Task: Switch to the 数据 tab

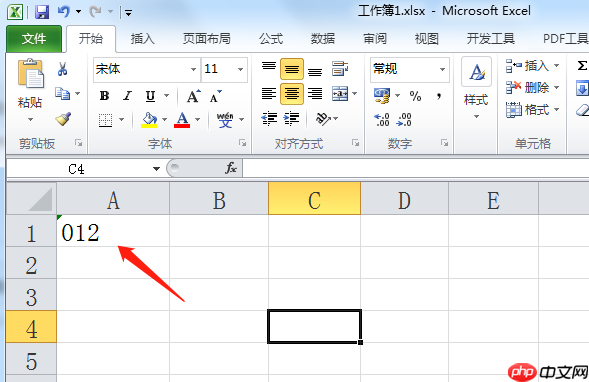Action: click(323, 39)
